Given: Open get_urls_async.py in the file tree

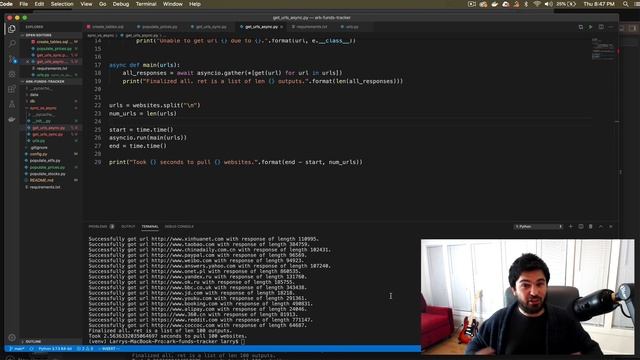Looking at the screenshot, I should click(48, 128).
